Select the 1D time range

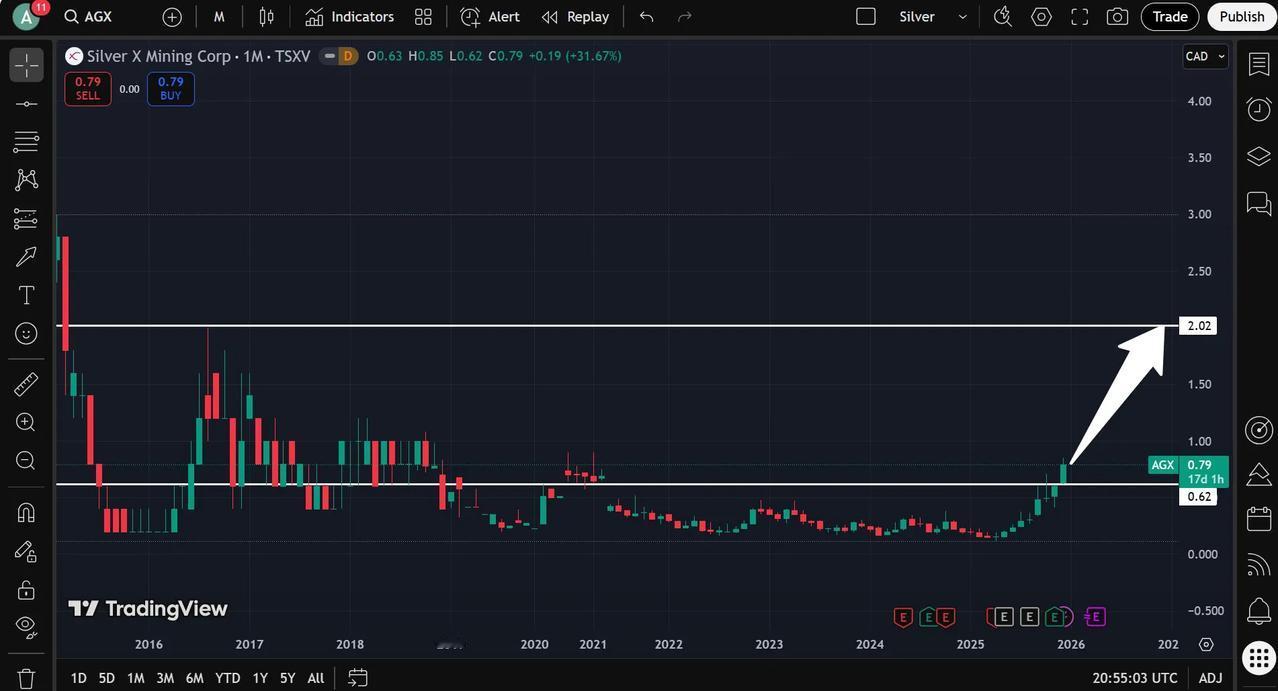pyautogui.click(x=78, y=678)
